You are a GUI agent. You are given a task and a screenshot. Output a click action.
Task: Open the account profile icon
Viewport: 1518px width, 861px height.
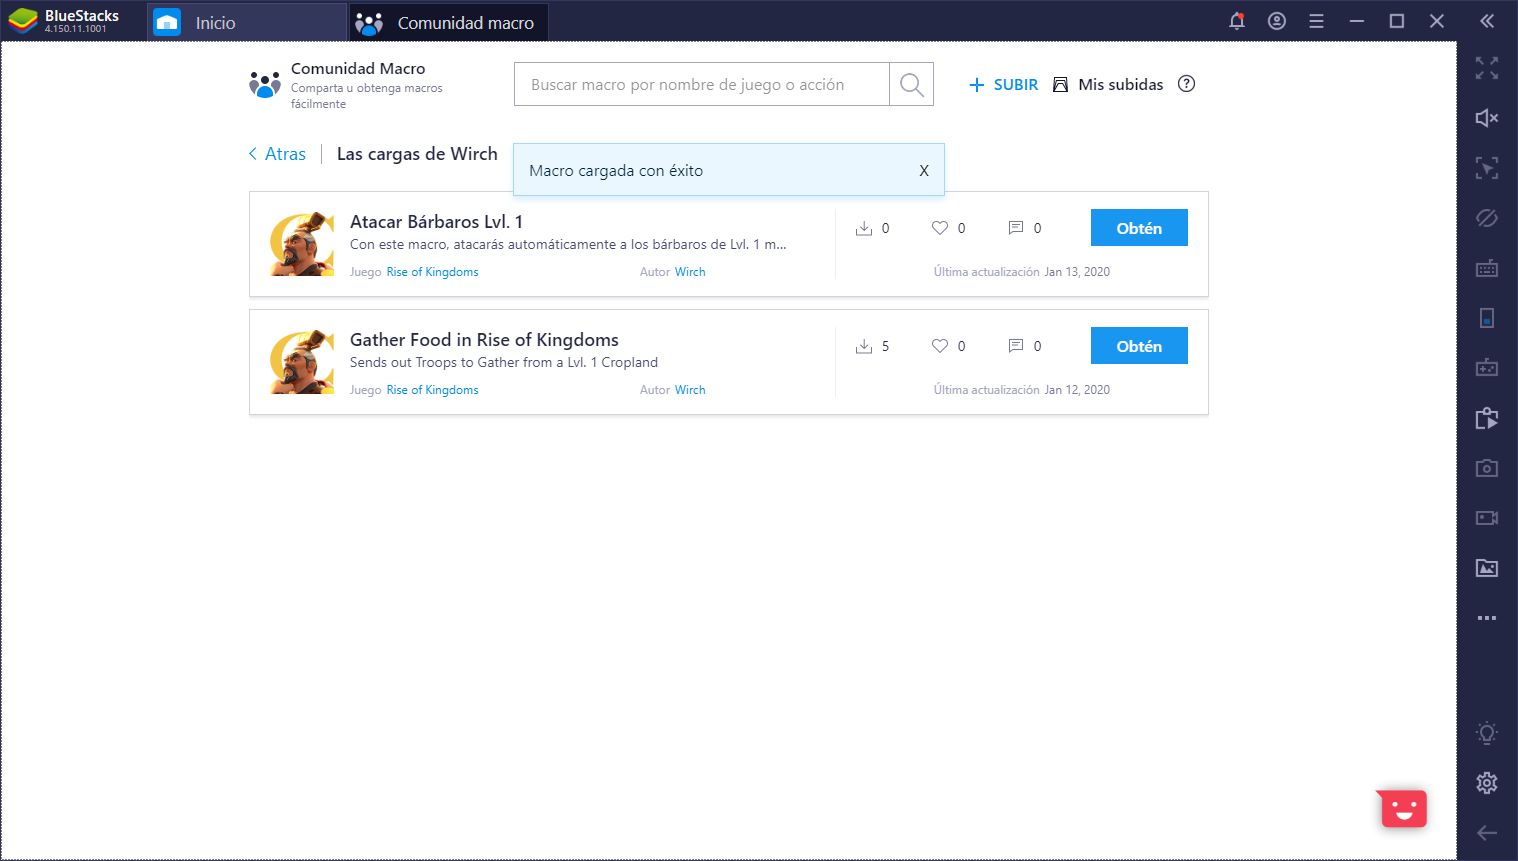(1277, 21)
